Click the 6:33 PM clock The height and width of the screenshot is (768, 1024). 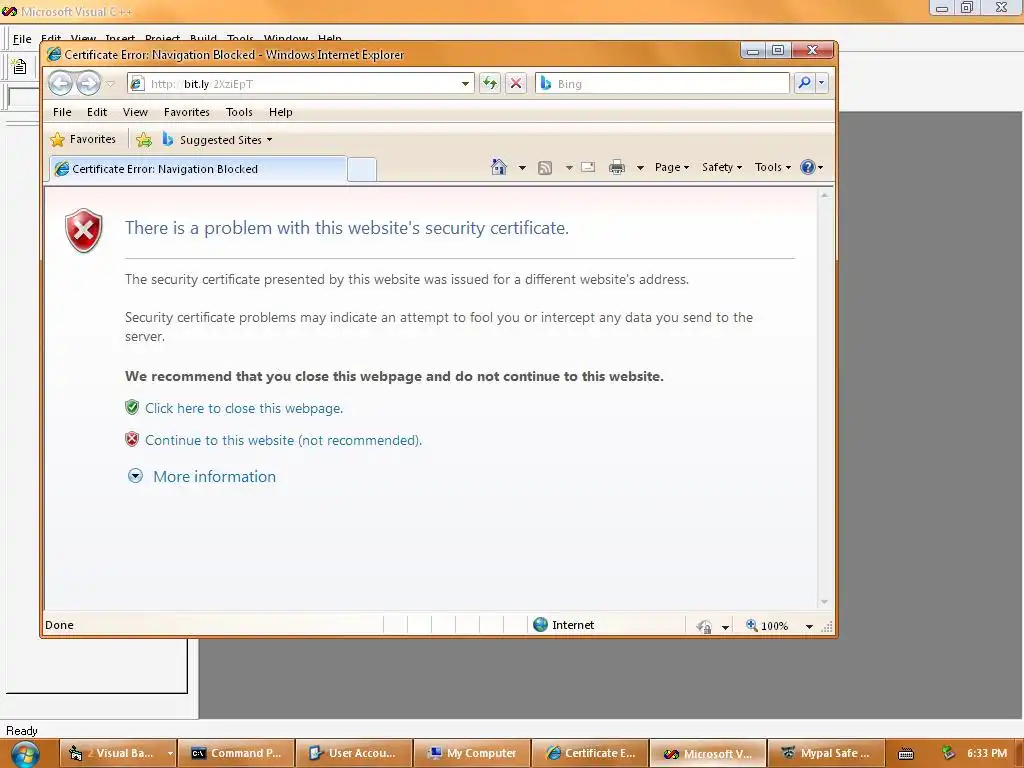tap(987, 754)
